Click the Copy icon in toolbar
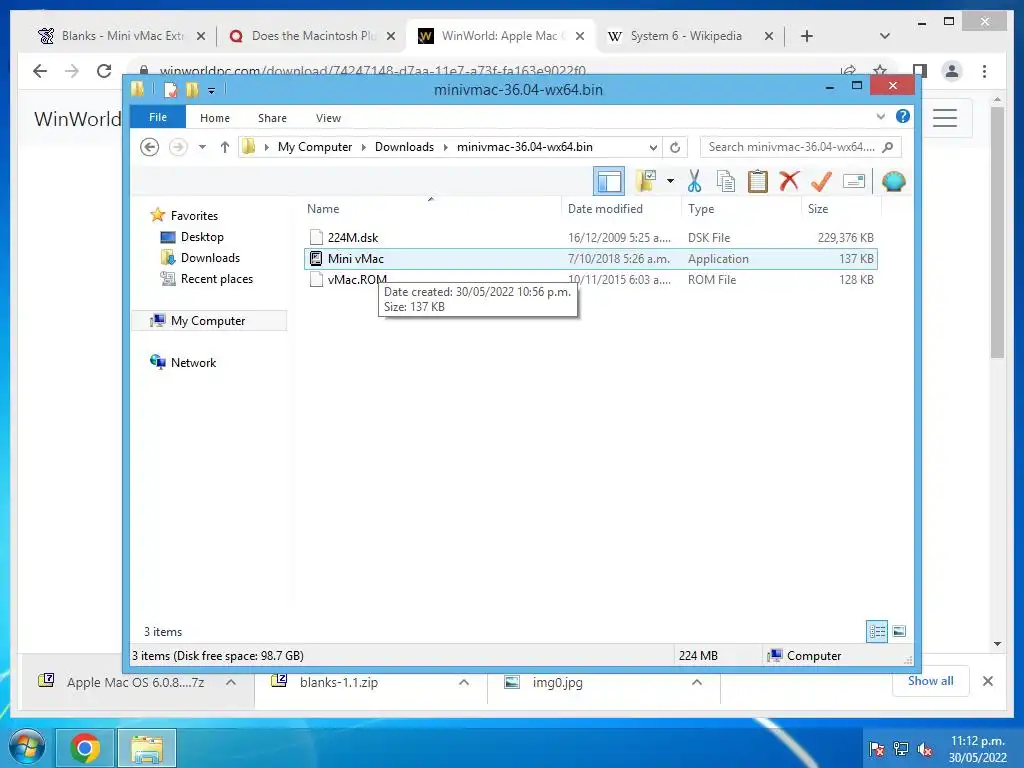The width and height of the screenshot is (1024, 768). click(726, 181)
